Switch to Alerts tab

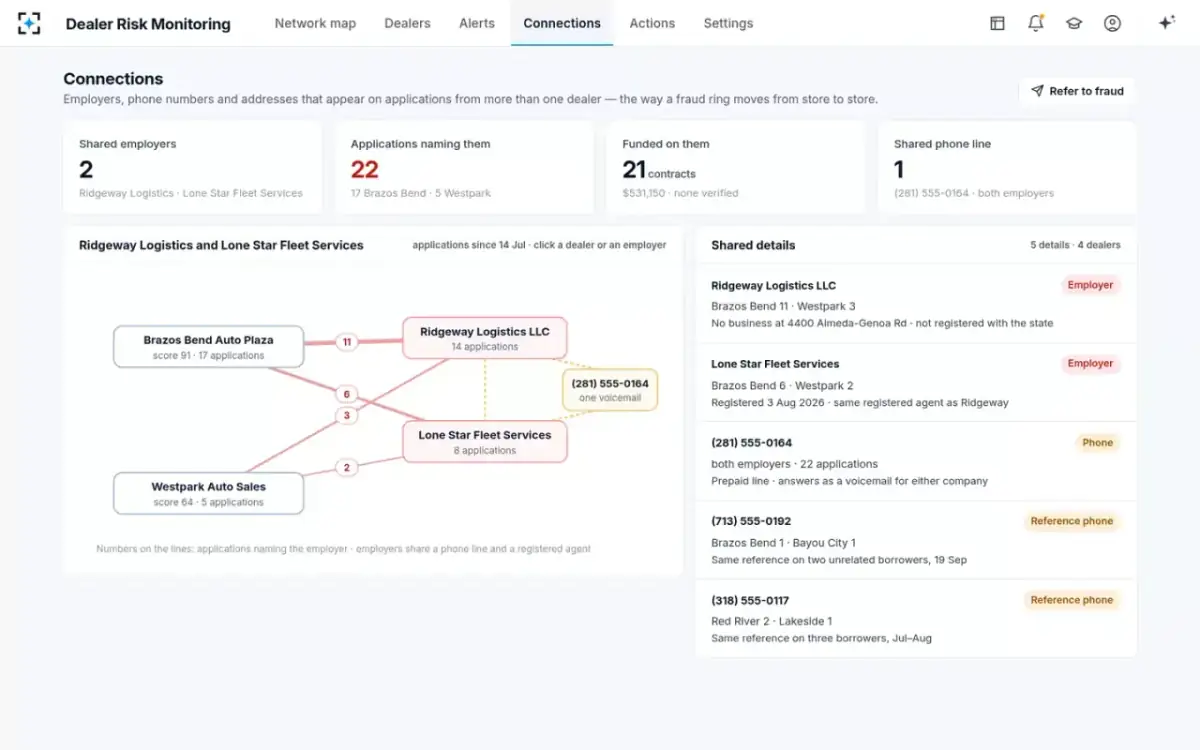pos(477,23)
